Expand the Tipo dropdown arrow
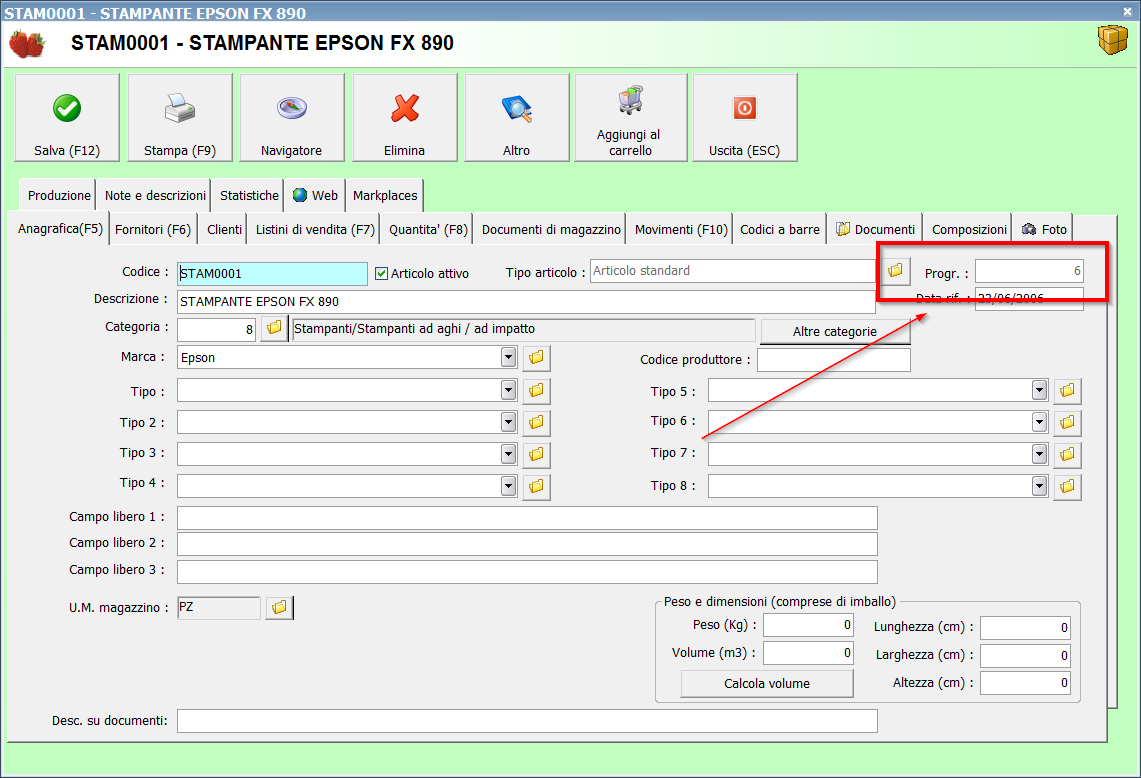Image resolution: width=1141 pixels, height=778 pixels. tap(509, 391)
